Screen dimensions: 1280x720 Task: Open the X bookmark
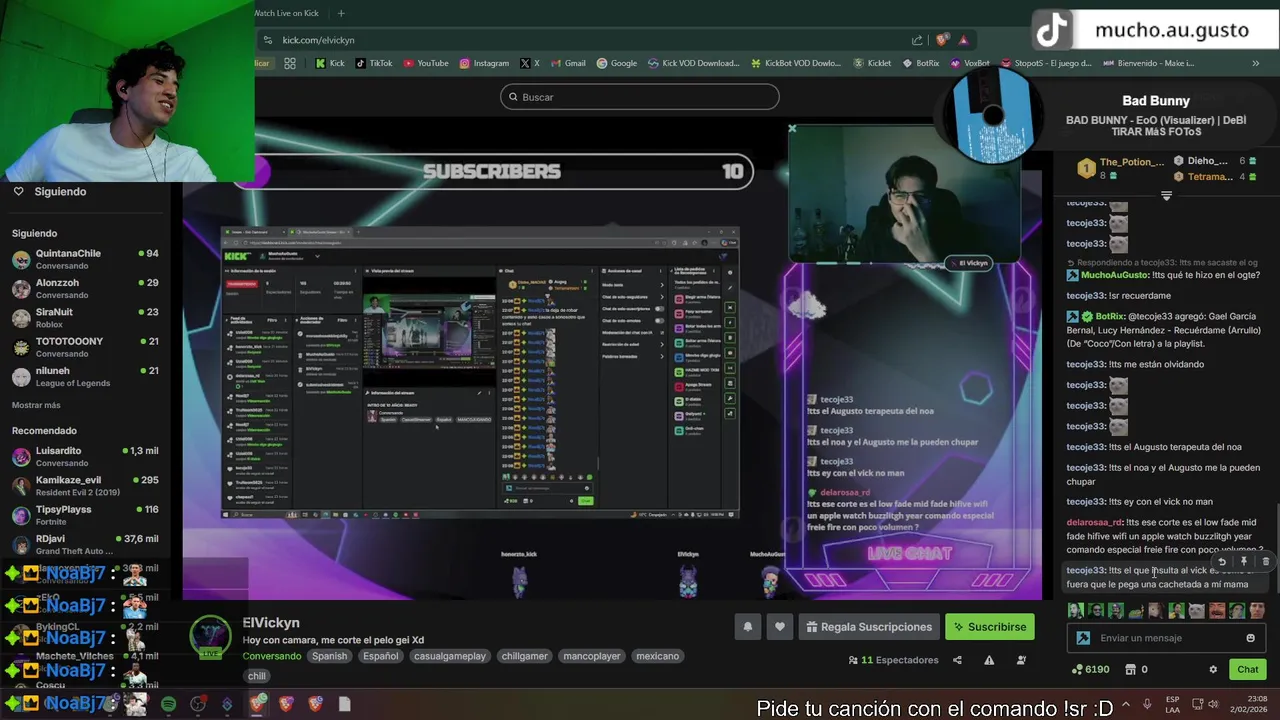[x=529, y=63]
